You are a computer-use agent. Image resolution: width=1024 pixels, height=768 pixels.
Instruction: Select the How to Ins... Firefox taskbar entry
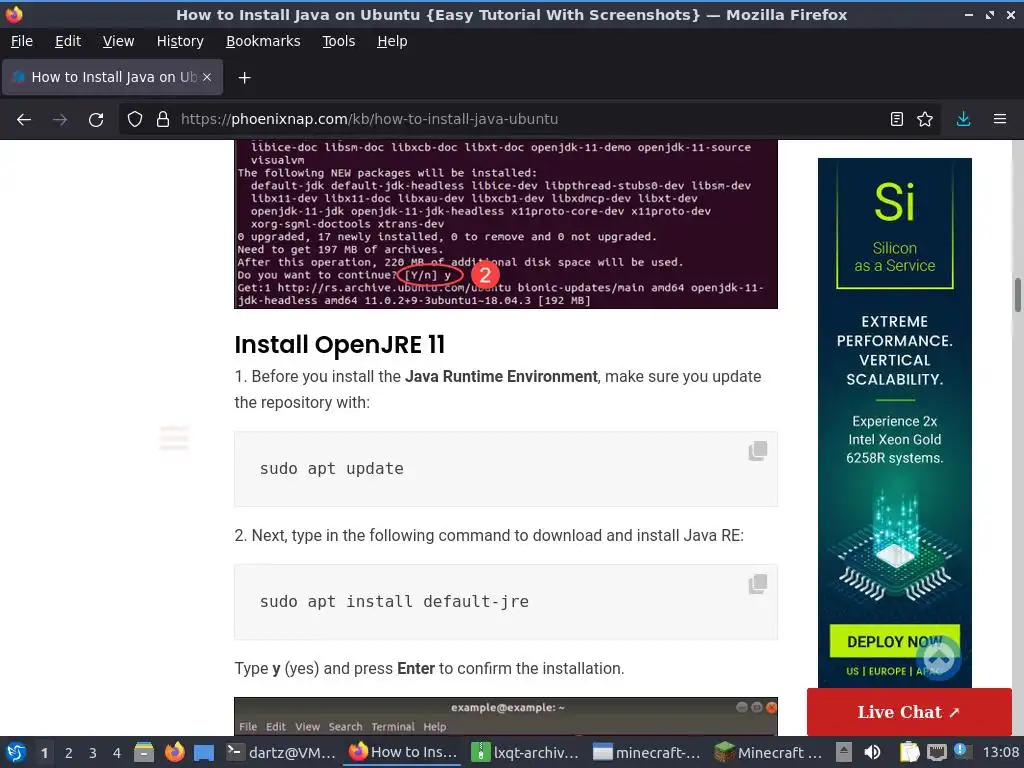click(x=404, y=752)
